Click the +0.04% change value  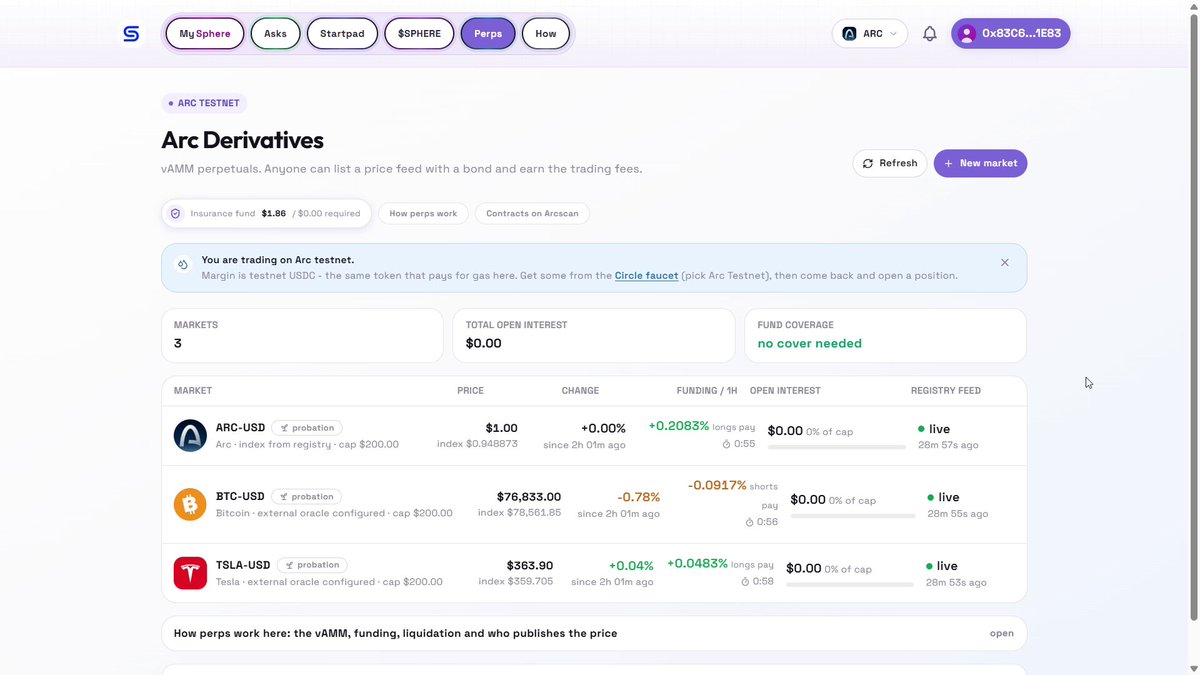click(631, 565)
